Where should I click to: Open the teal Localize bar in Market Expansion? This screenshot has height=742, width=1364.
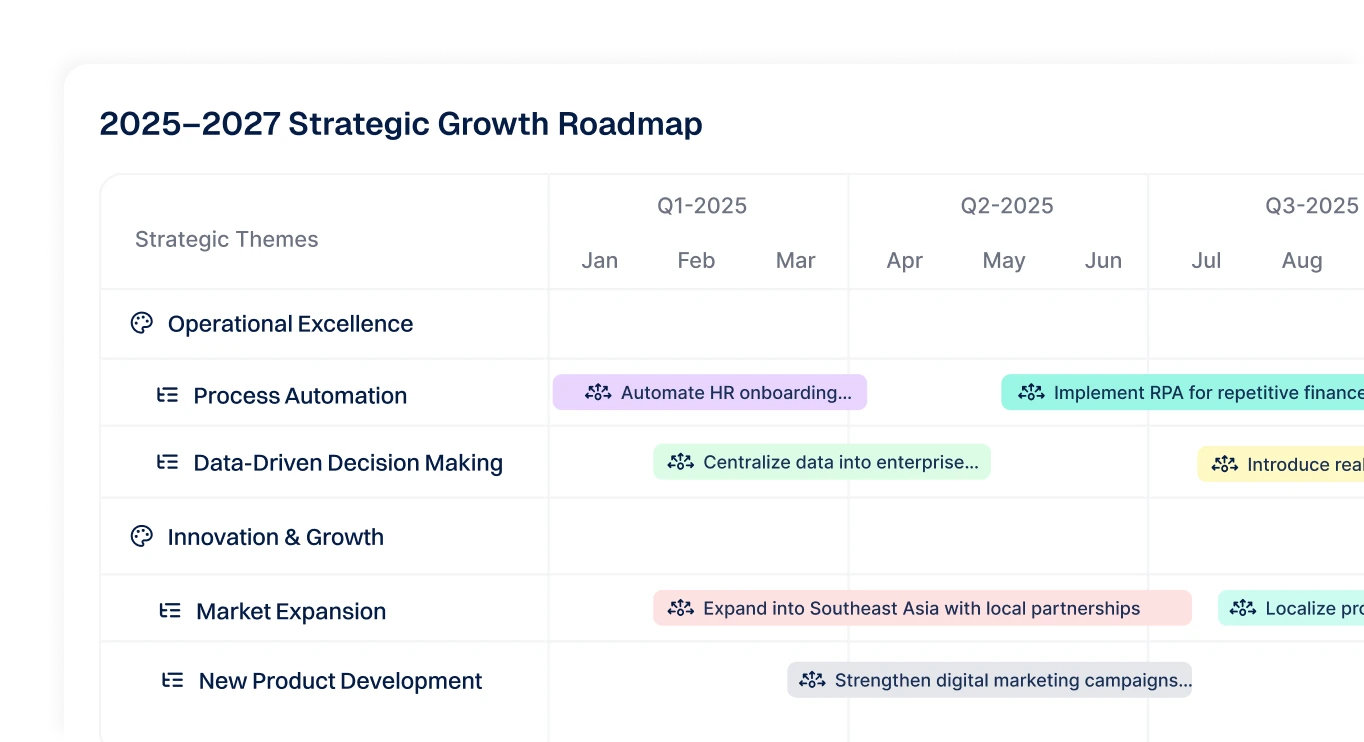point(1300,608)
